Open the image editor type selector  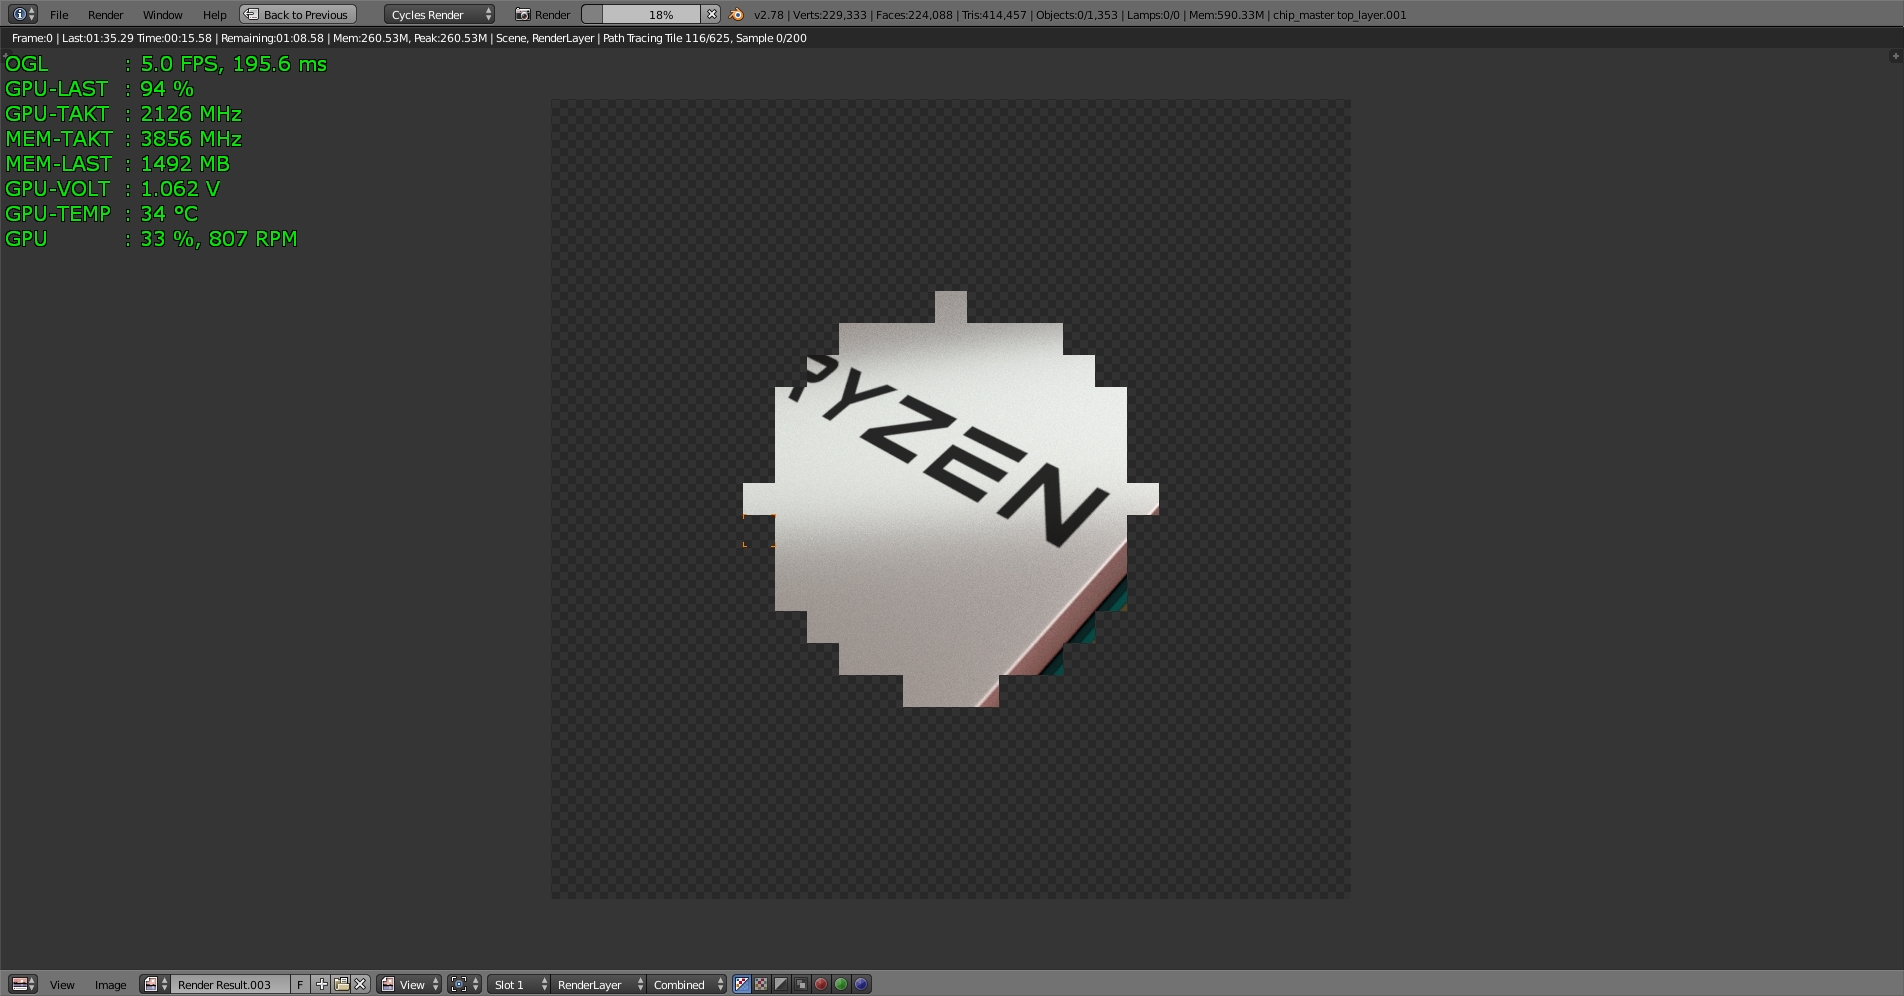tap(23, 984)
